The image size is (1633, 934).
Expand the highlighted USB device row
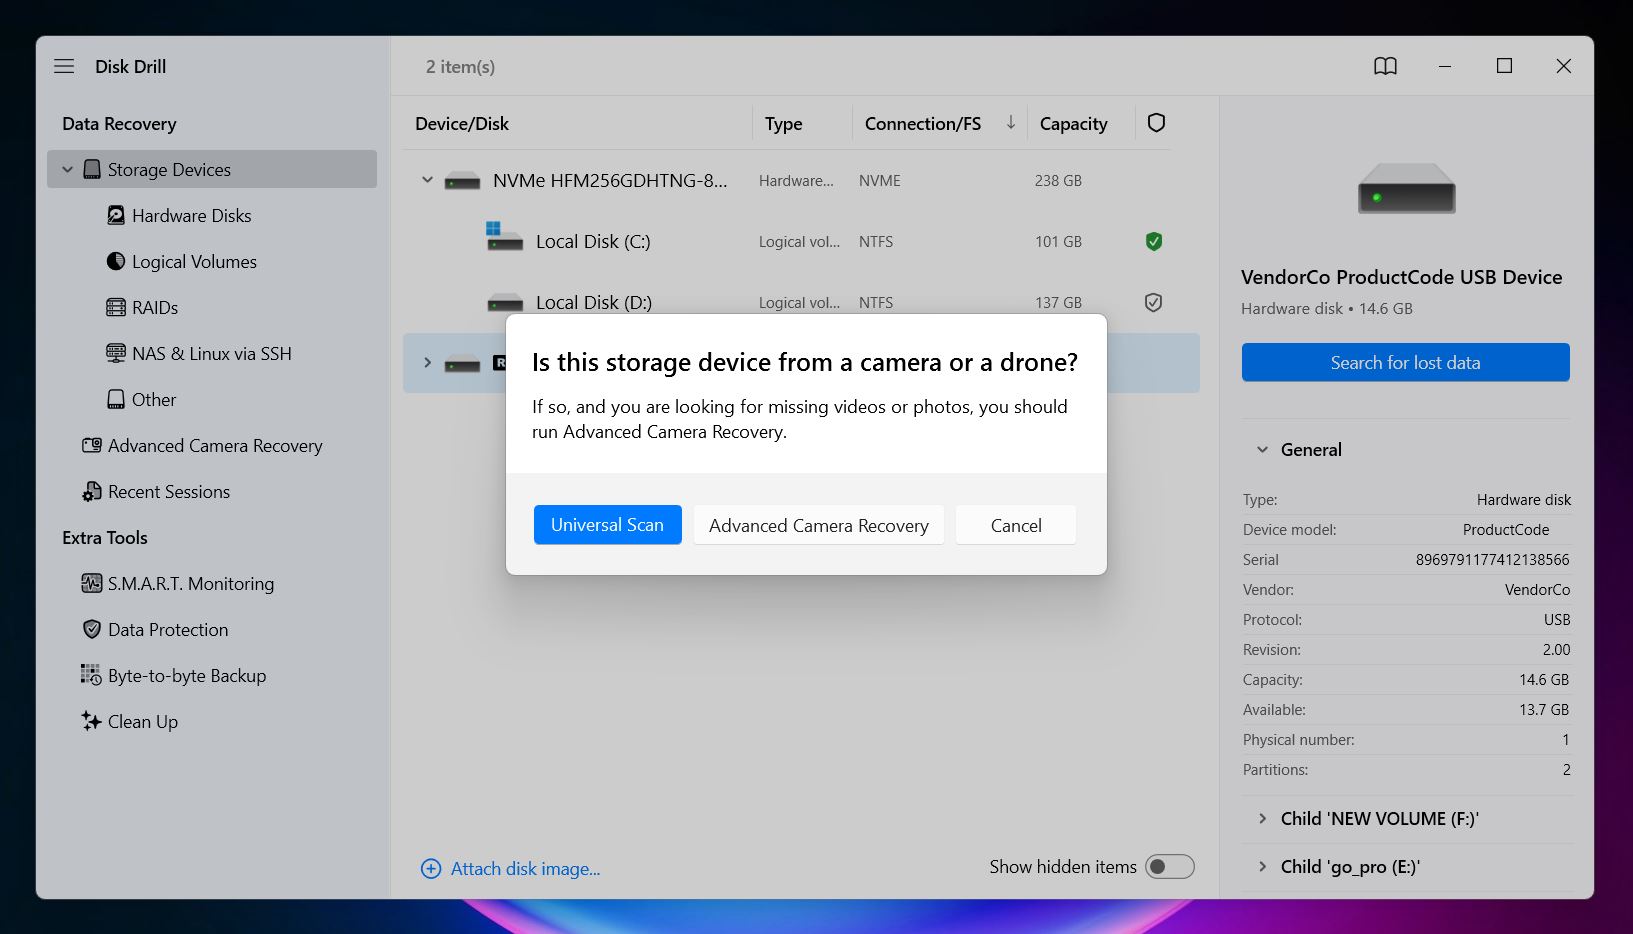(x=427, y=362)
